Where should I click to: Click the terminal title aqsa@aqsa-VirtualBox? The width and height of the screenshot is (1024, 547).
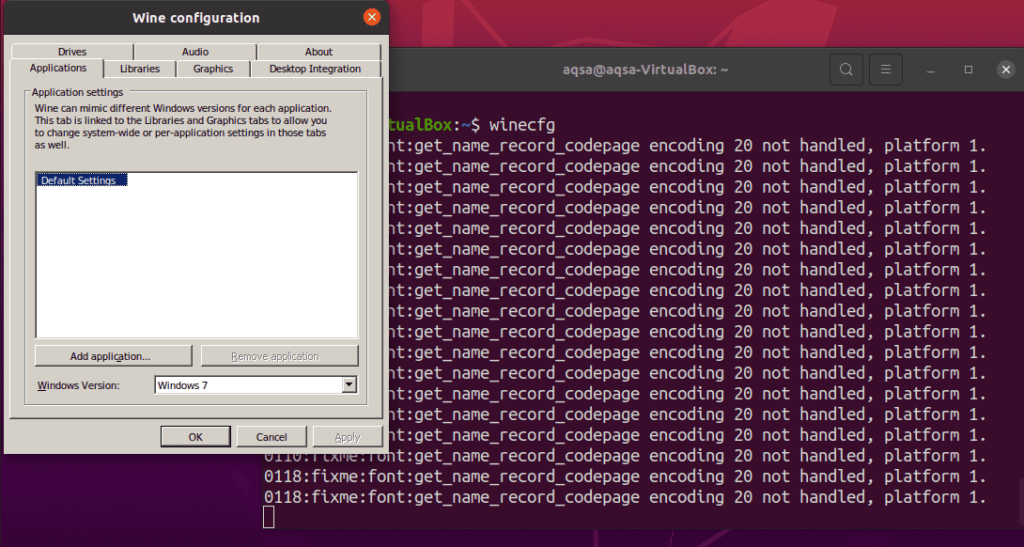pyautogui.click(x=645, y=69)
